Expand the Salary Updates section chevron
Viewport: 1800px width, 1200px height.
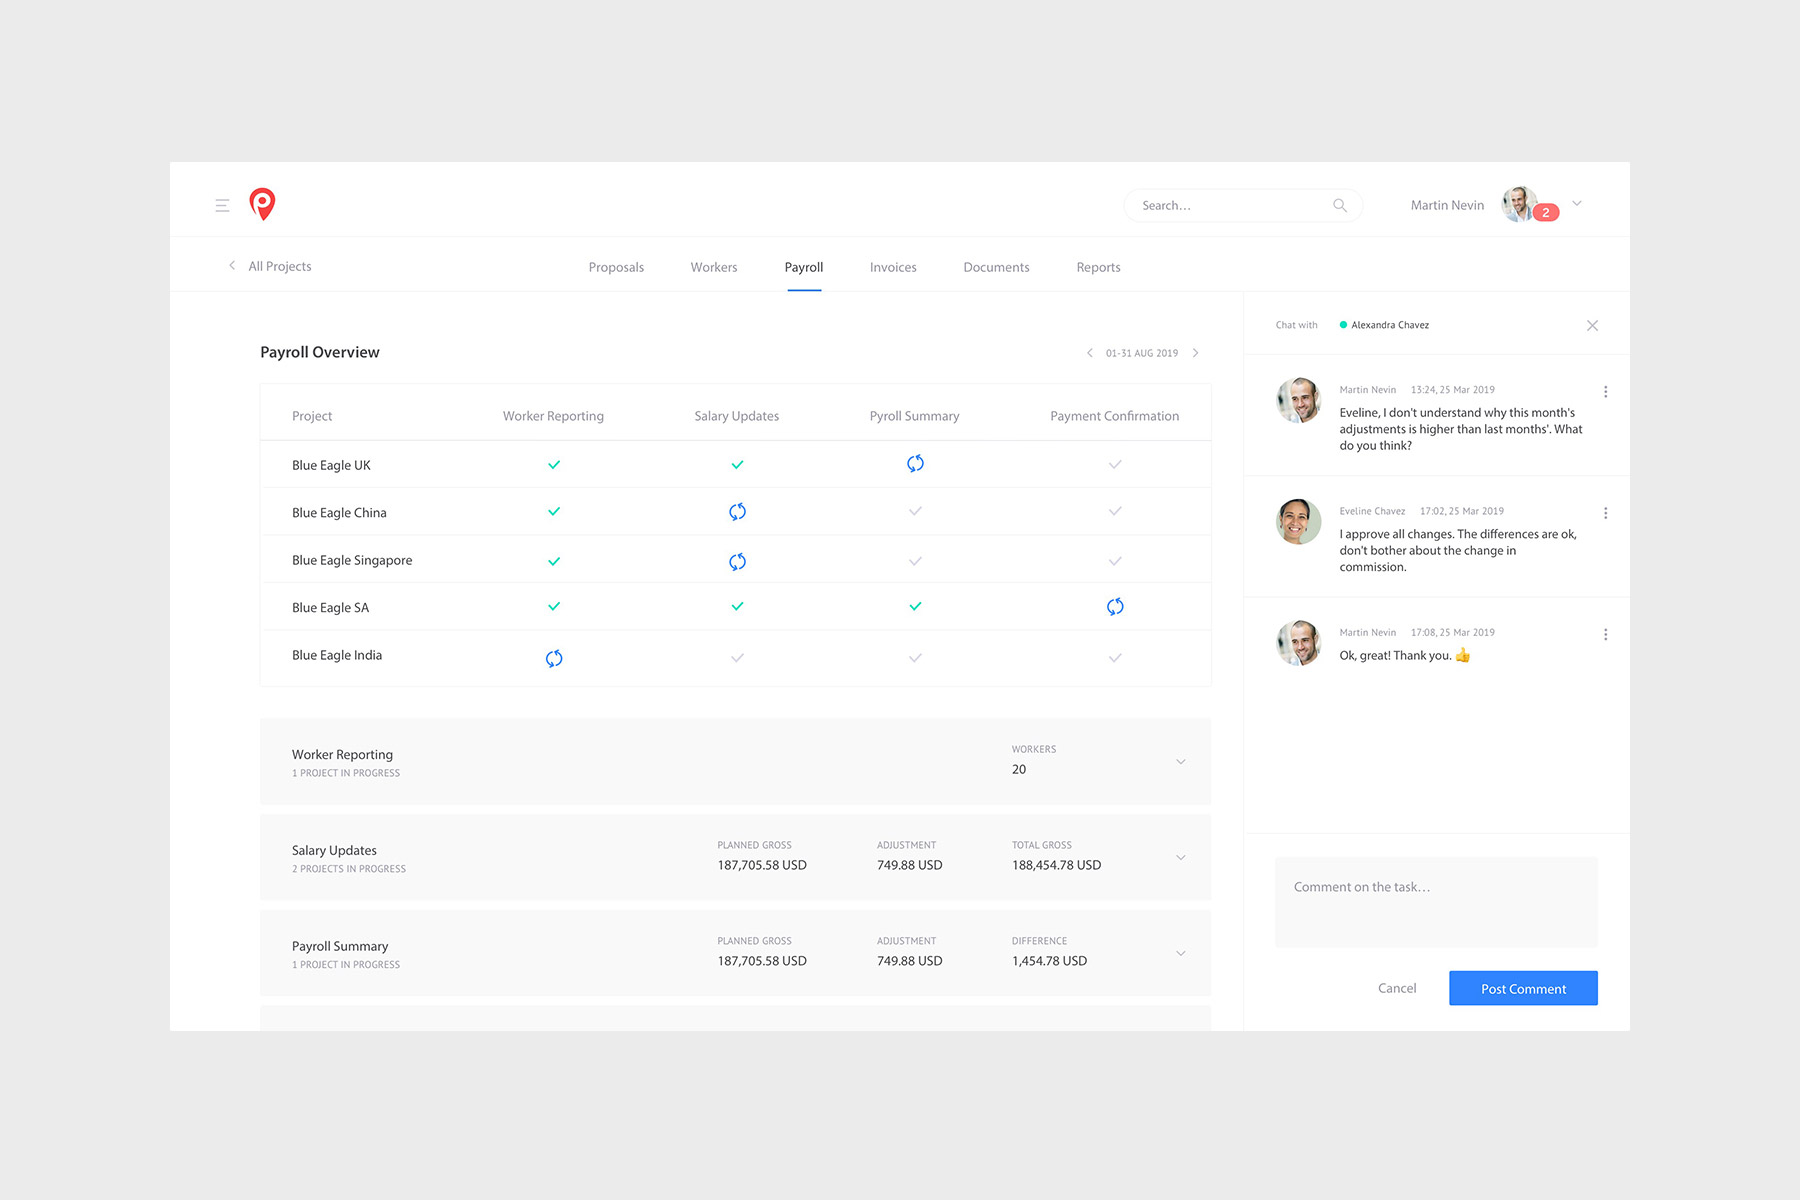point(1181,858)
